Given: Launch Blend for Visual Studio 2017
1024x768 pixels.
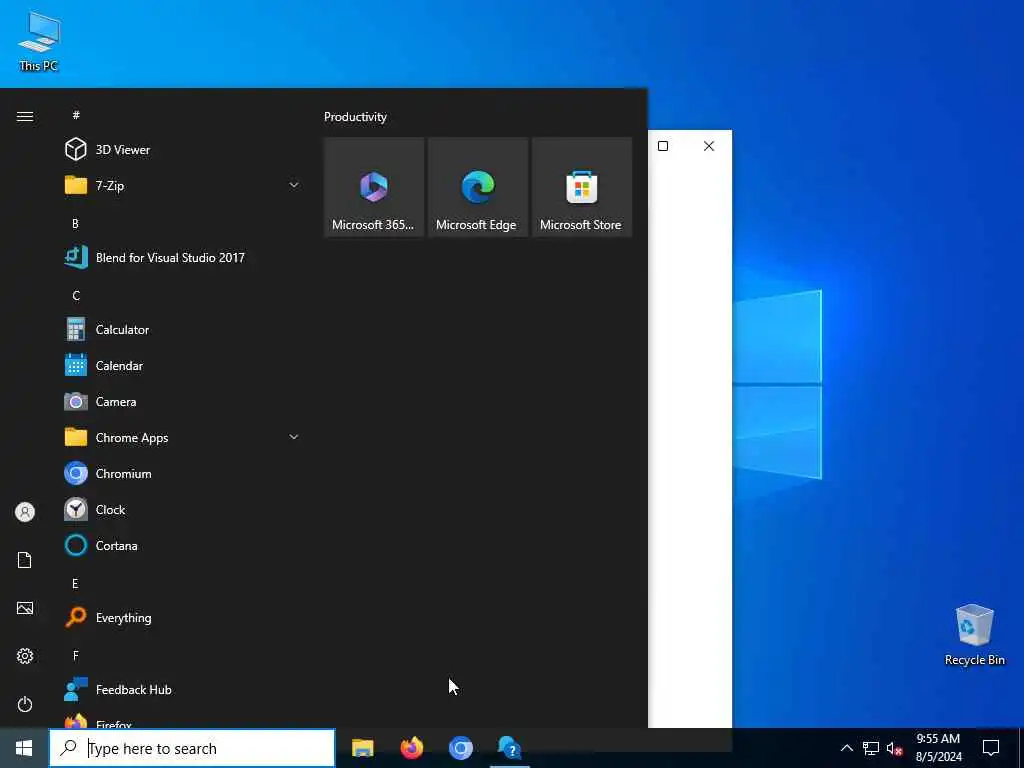Looking at the screenshot, I should coord(183,257).
